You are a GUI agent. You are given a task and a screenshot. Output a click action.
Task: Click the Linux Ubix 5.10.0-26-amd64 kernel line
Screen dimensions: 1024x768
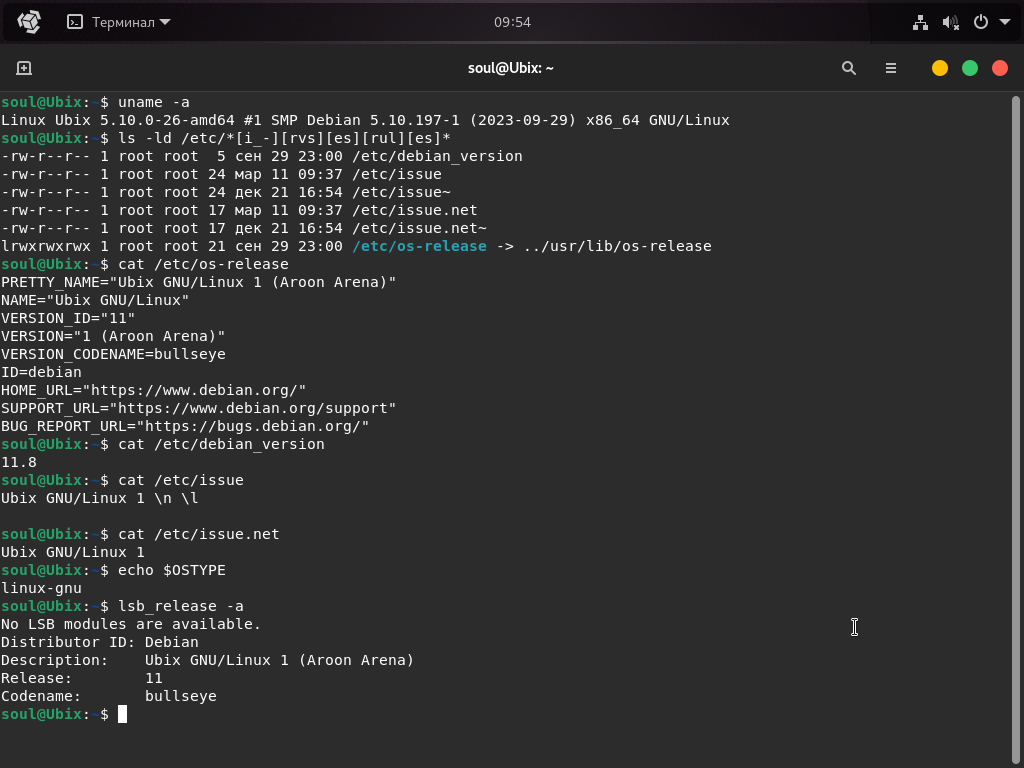point(365,120)
